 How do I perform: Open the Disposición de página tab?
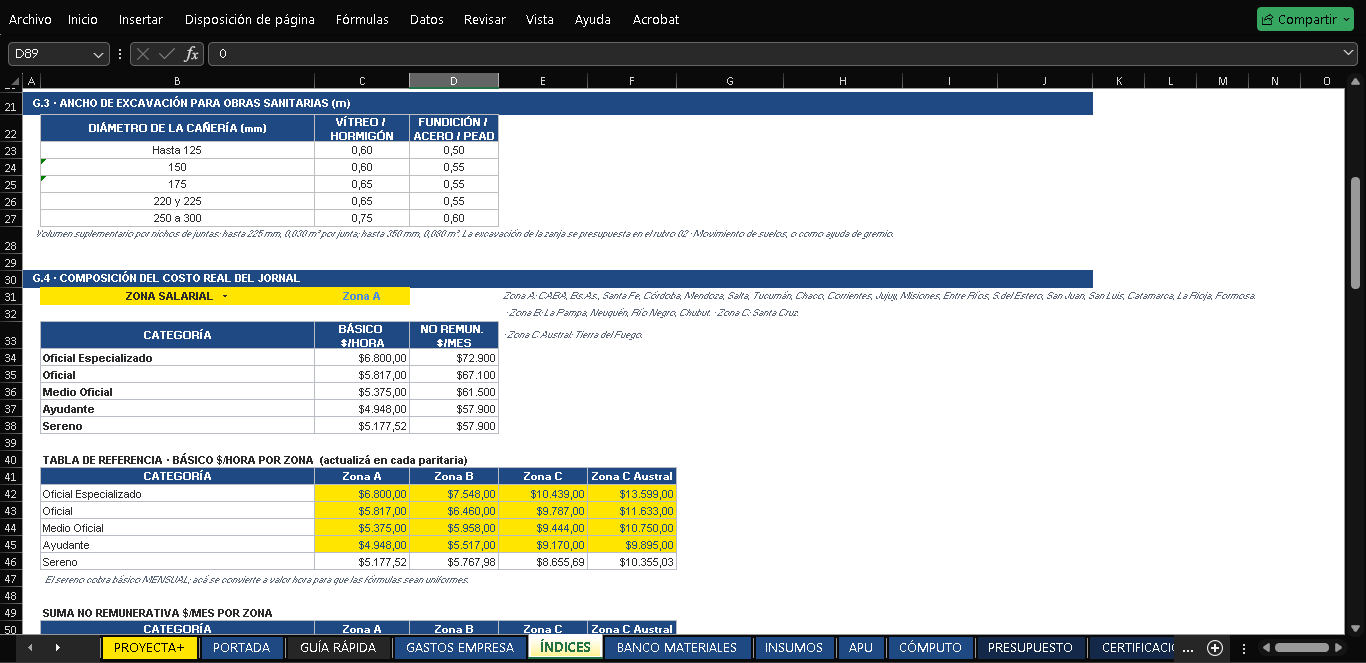(250, 19)
